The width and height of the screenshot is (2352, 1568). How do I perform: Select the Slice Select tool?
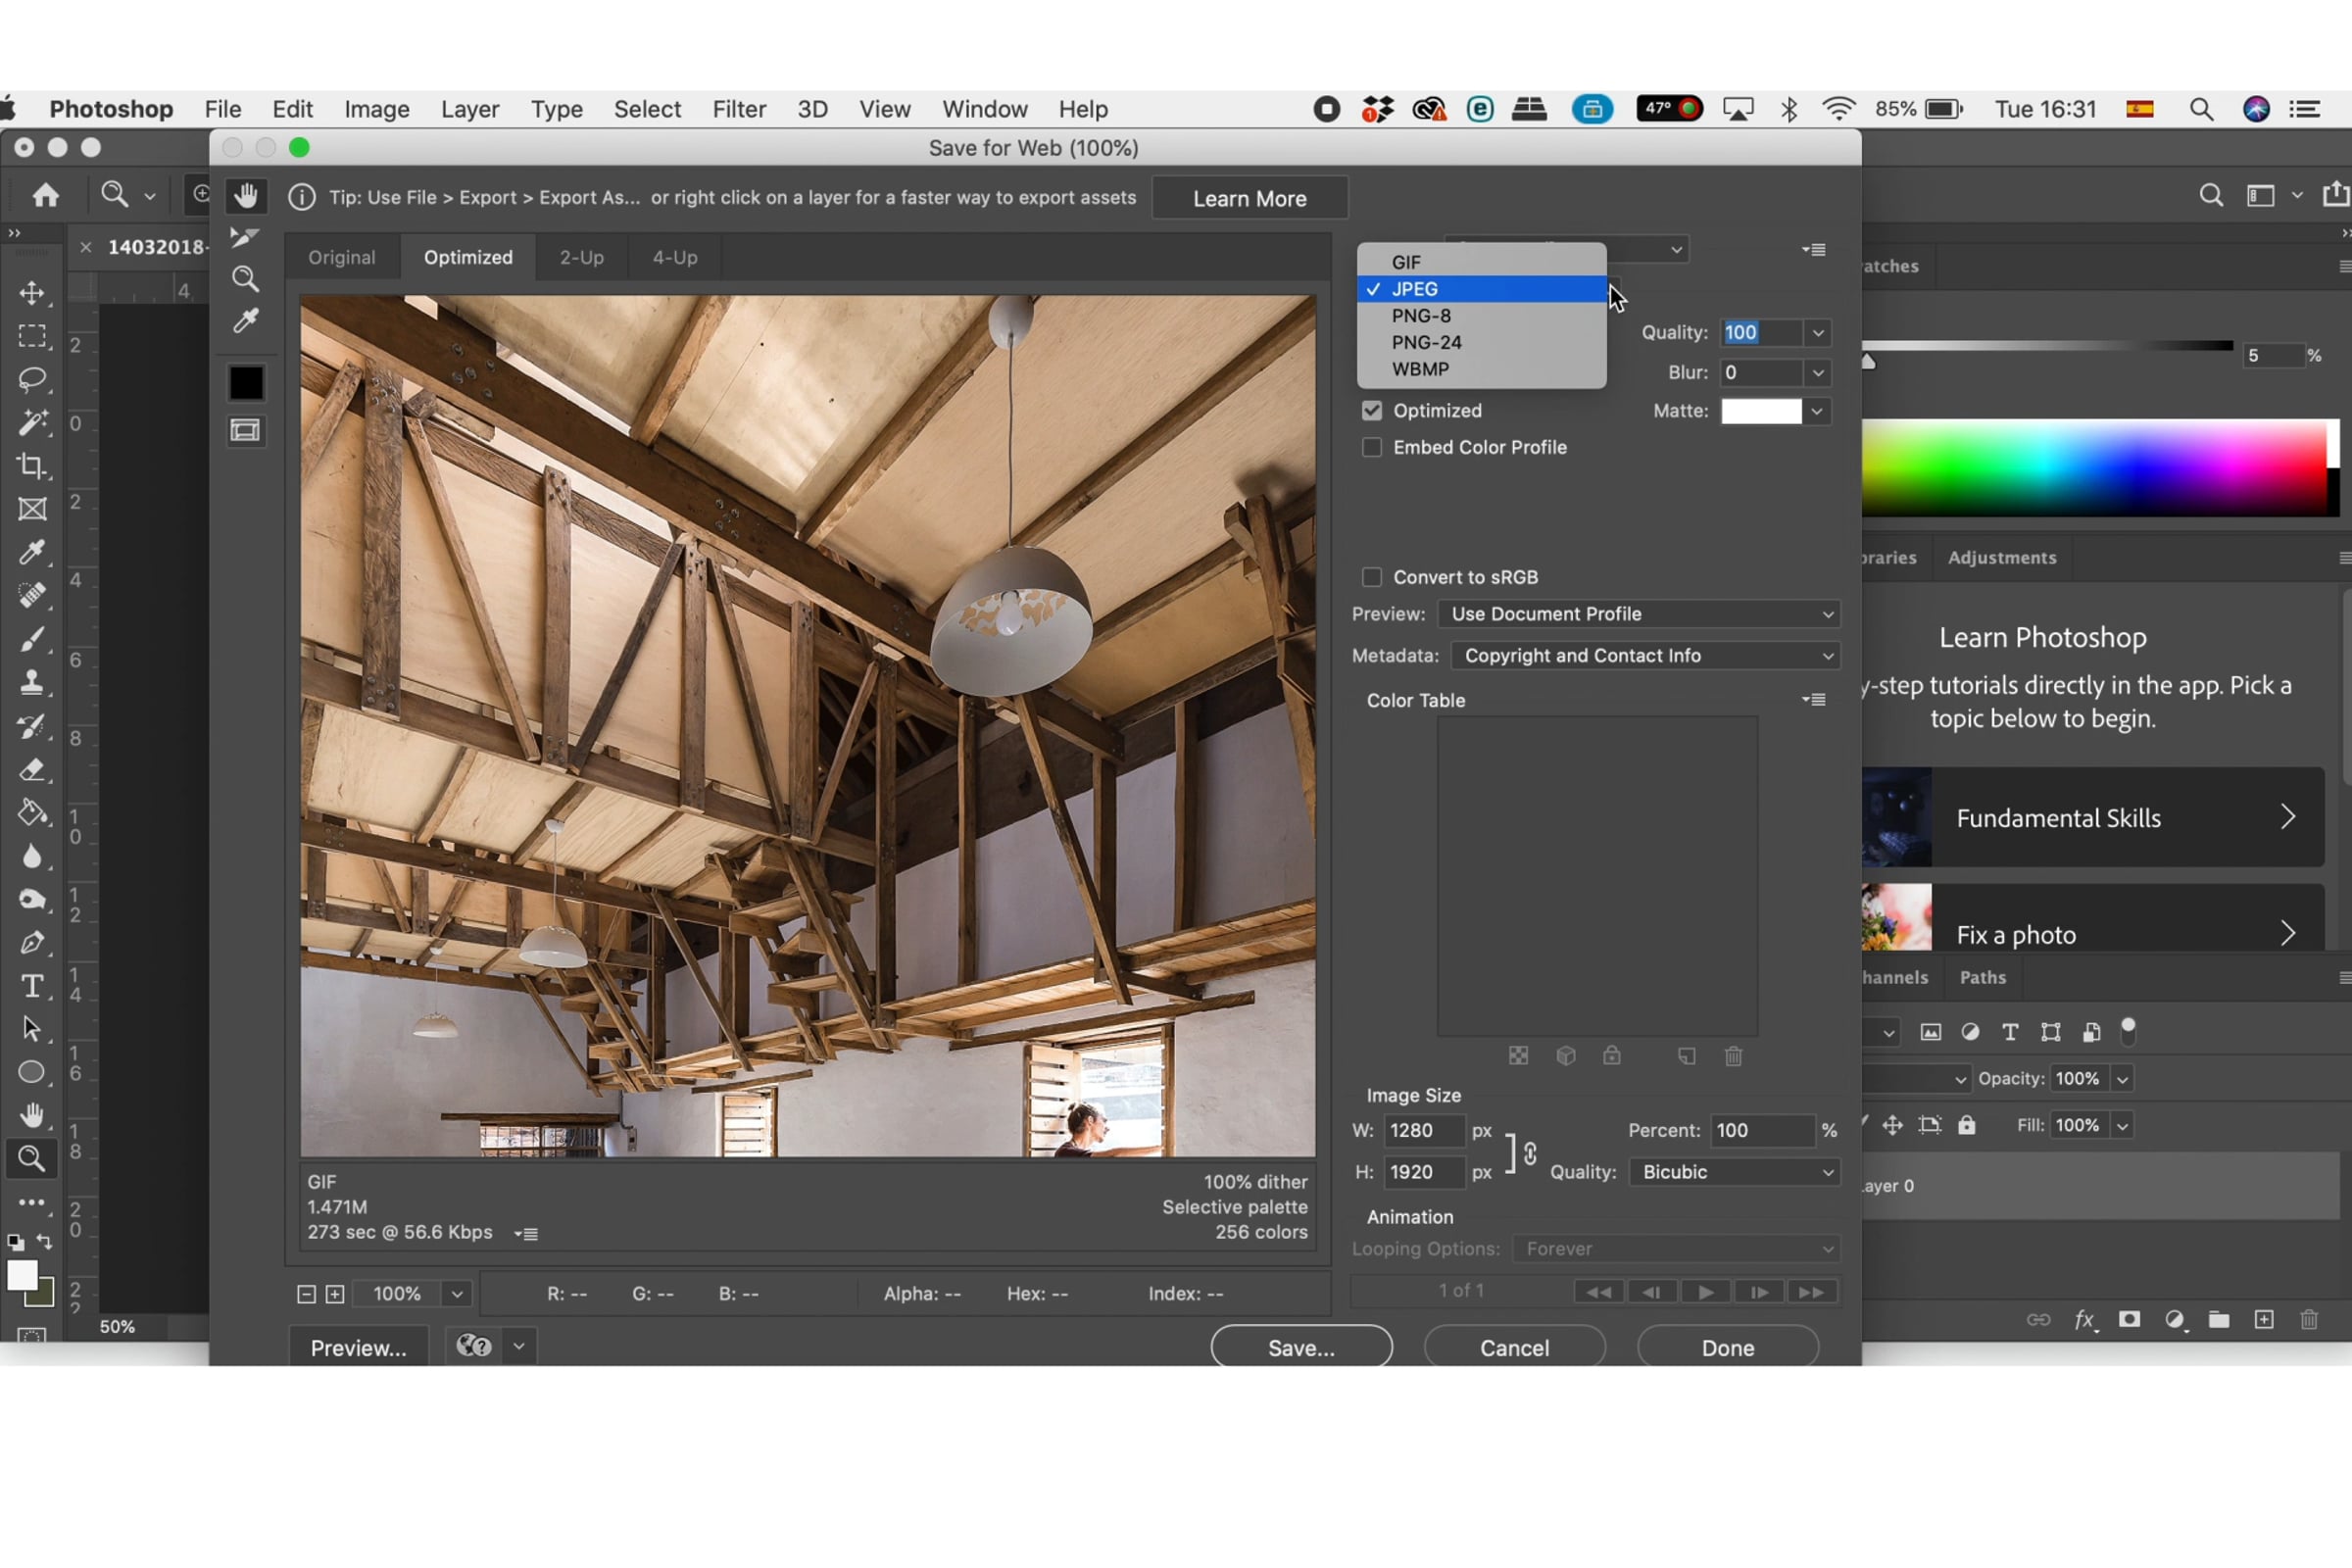(245, 237)
